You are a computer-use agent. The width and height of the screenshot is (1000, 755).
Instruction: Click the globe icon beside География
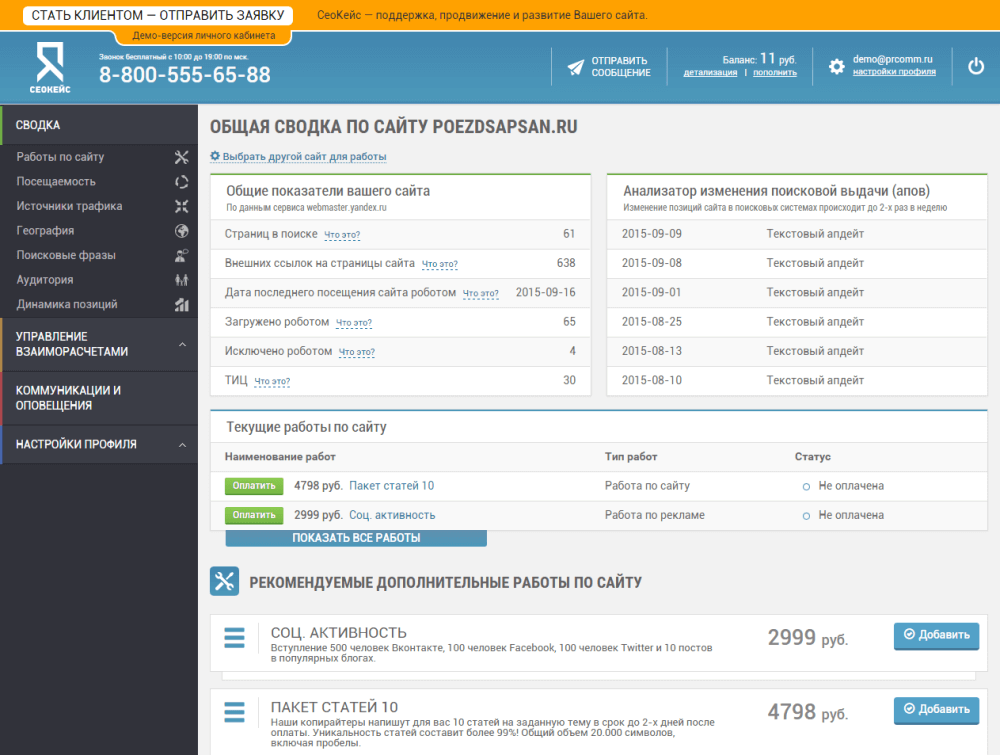coord(182,231)
